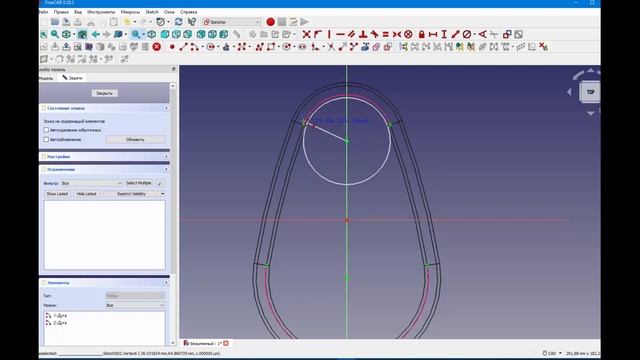Select the polyline creation tool
Screen dimensions: 640x360
[260, 47]
